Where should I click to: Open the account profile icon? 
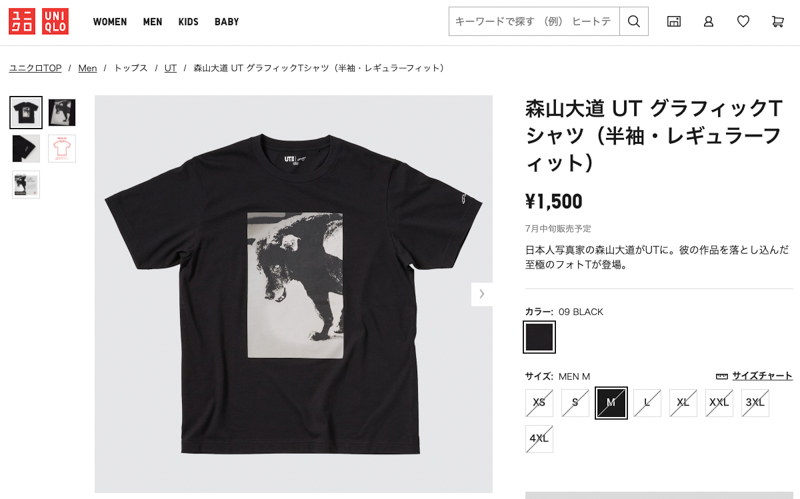tap(709, 21)
